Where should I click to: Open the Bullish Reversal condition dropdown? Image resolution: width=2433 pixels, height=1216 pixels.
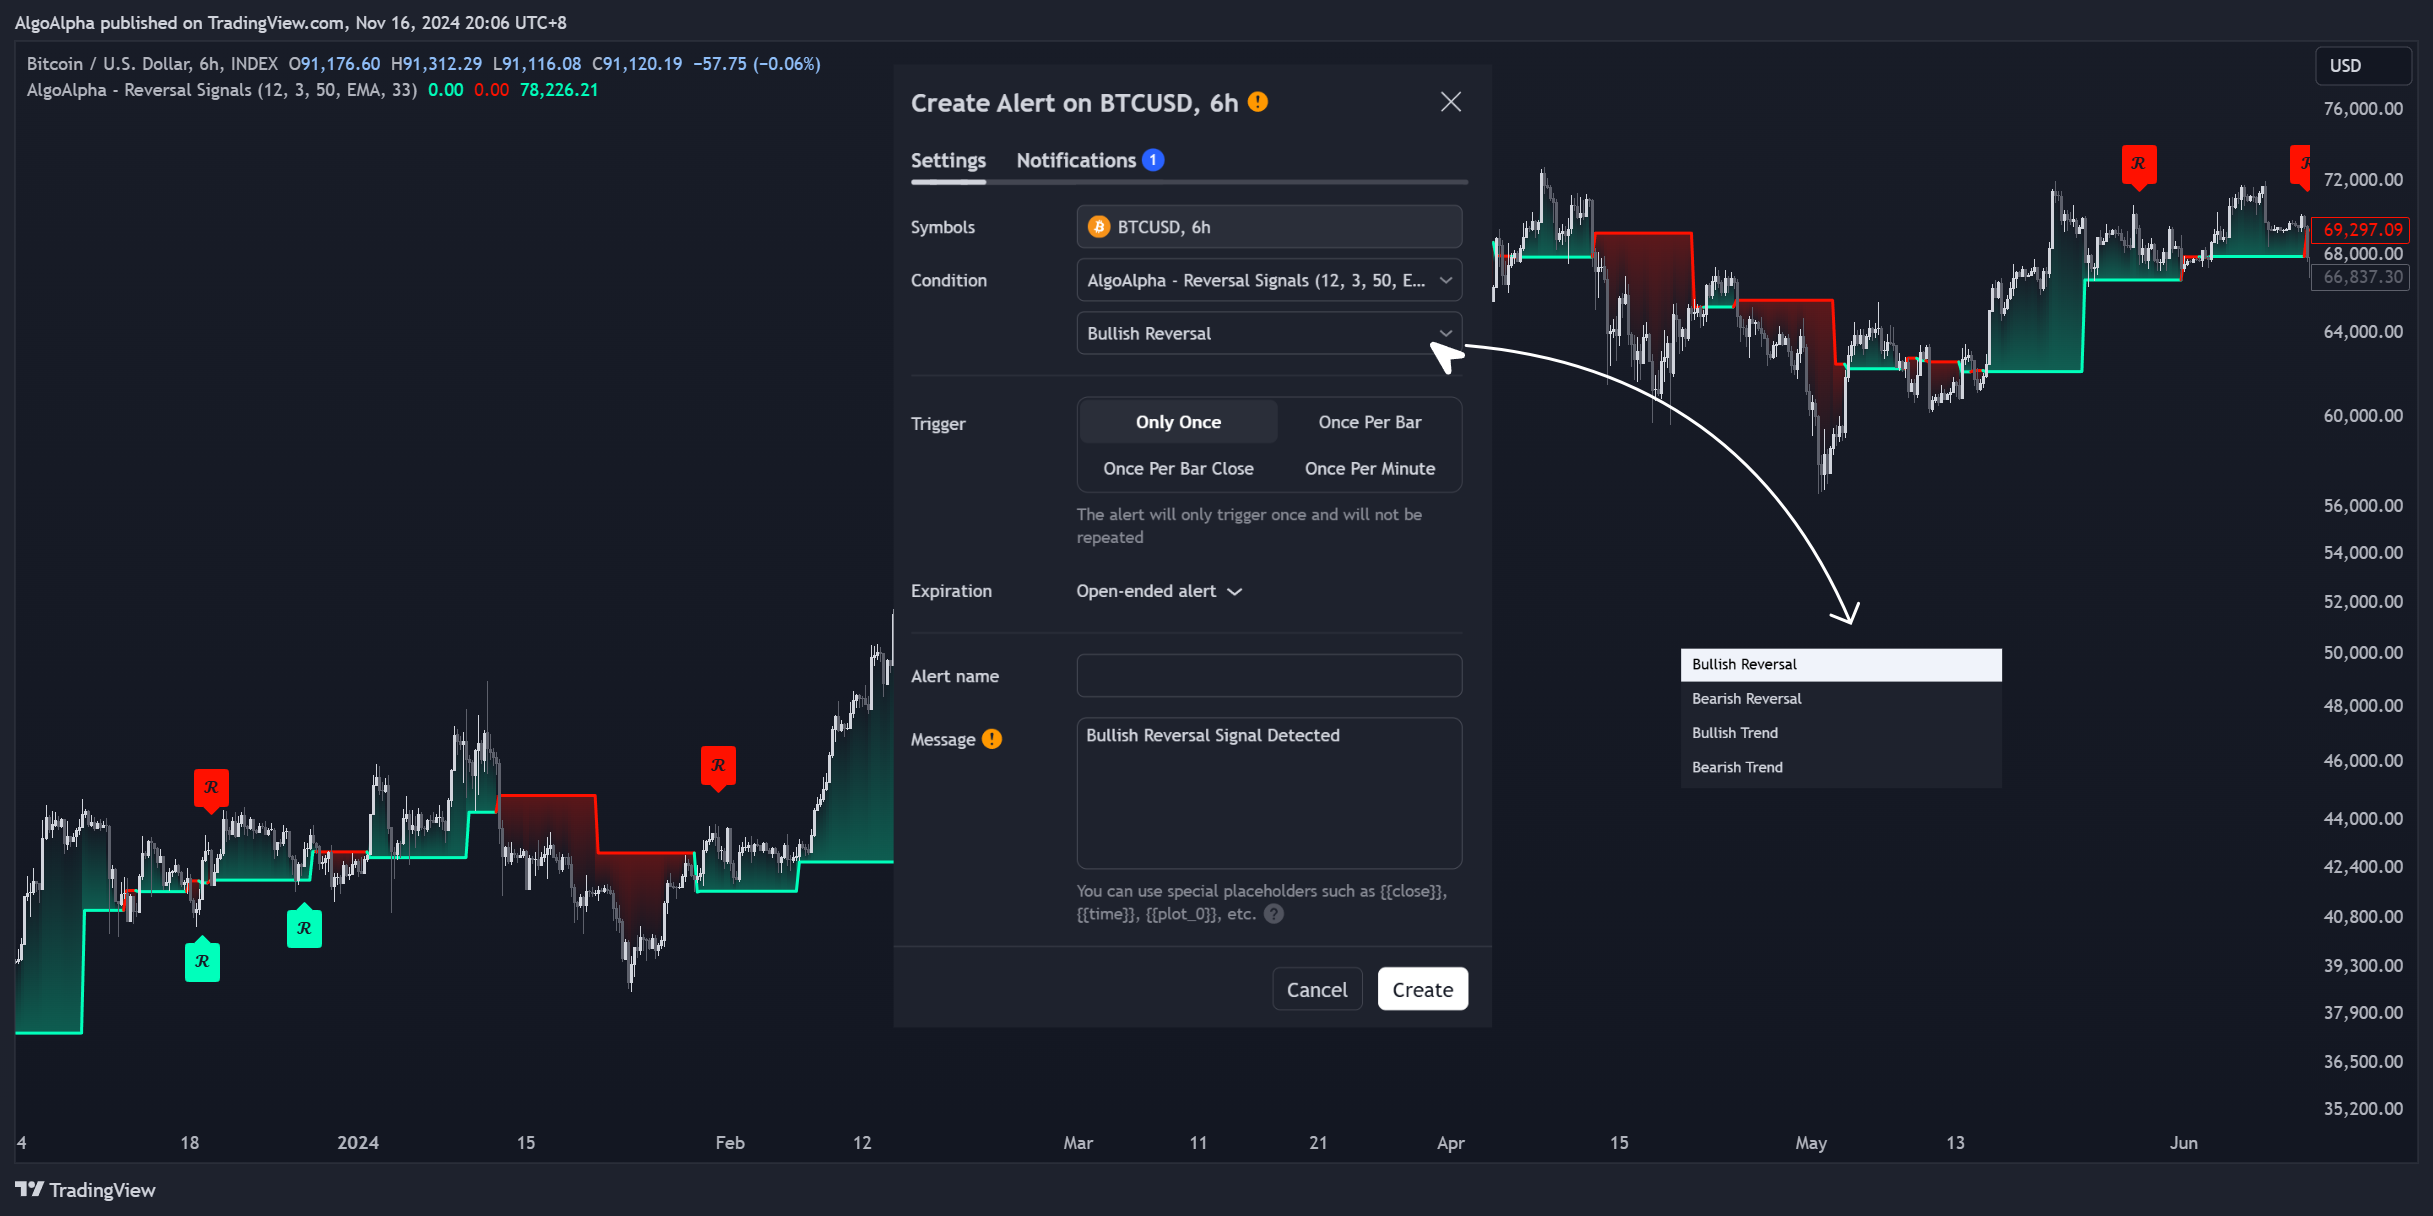pos(1269,333)
